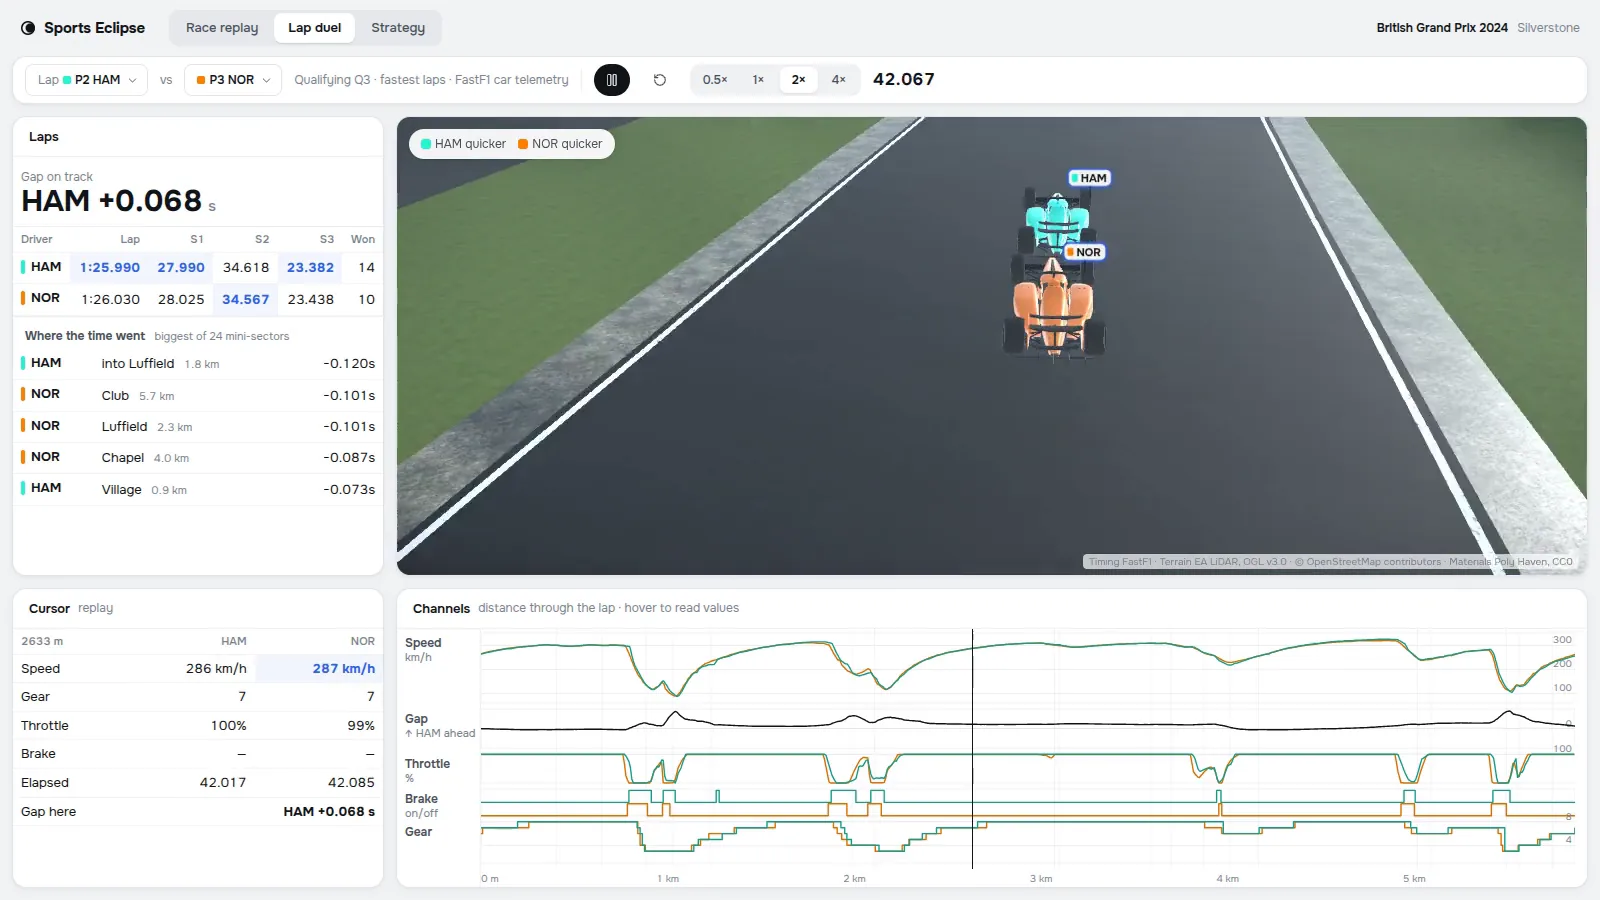The image size is (1600, 900).
Task: Click the black cursor line in Channels chart
Action: (x=972, y=748)
